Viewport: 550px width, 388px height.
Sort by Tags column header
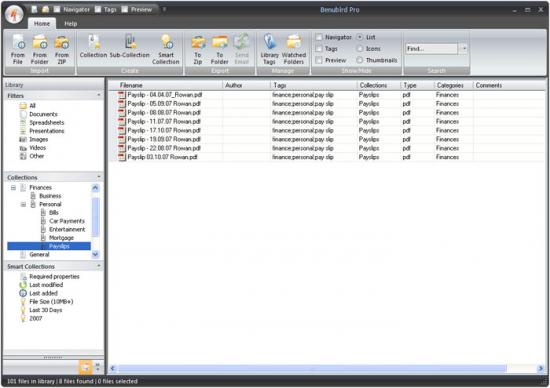(314, 85)
